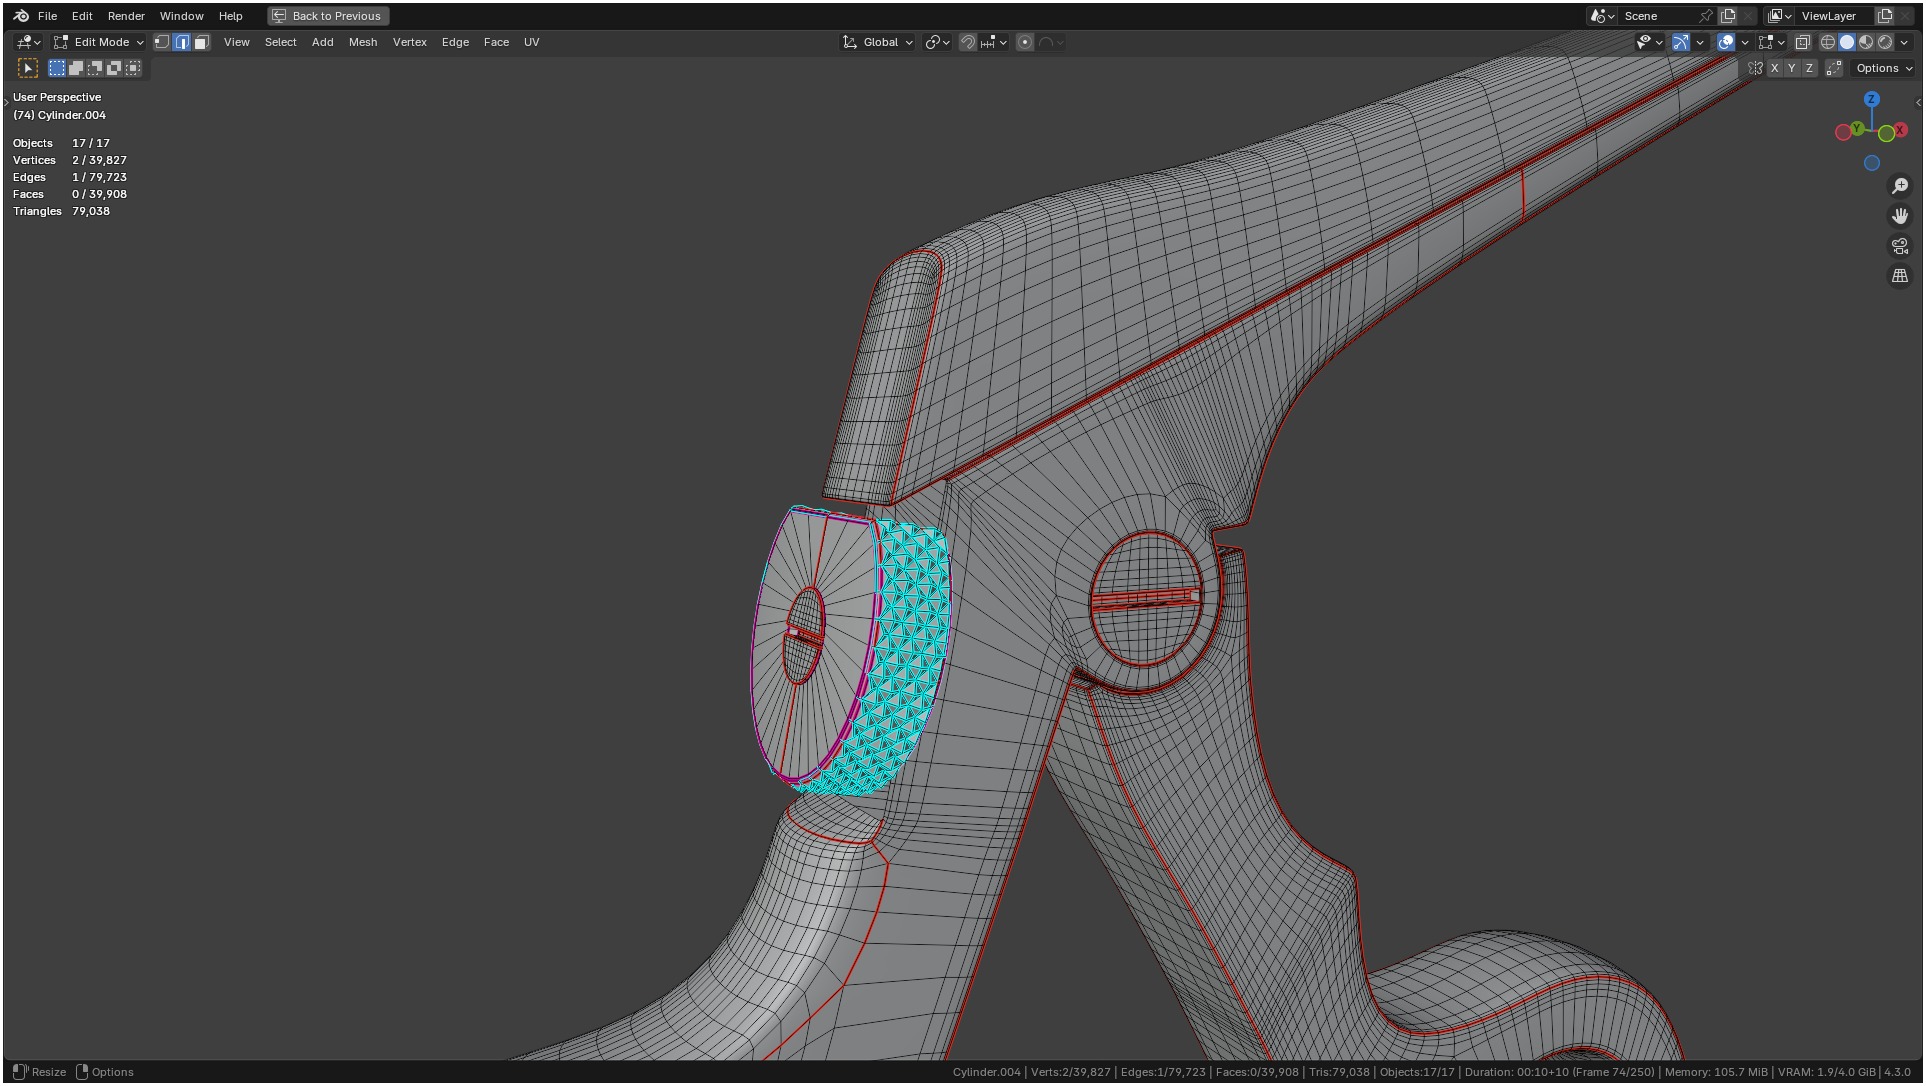
Task: Toggle mesh X mirror symmetry
Action: [x=1774, y=68]
